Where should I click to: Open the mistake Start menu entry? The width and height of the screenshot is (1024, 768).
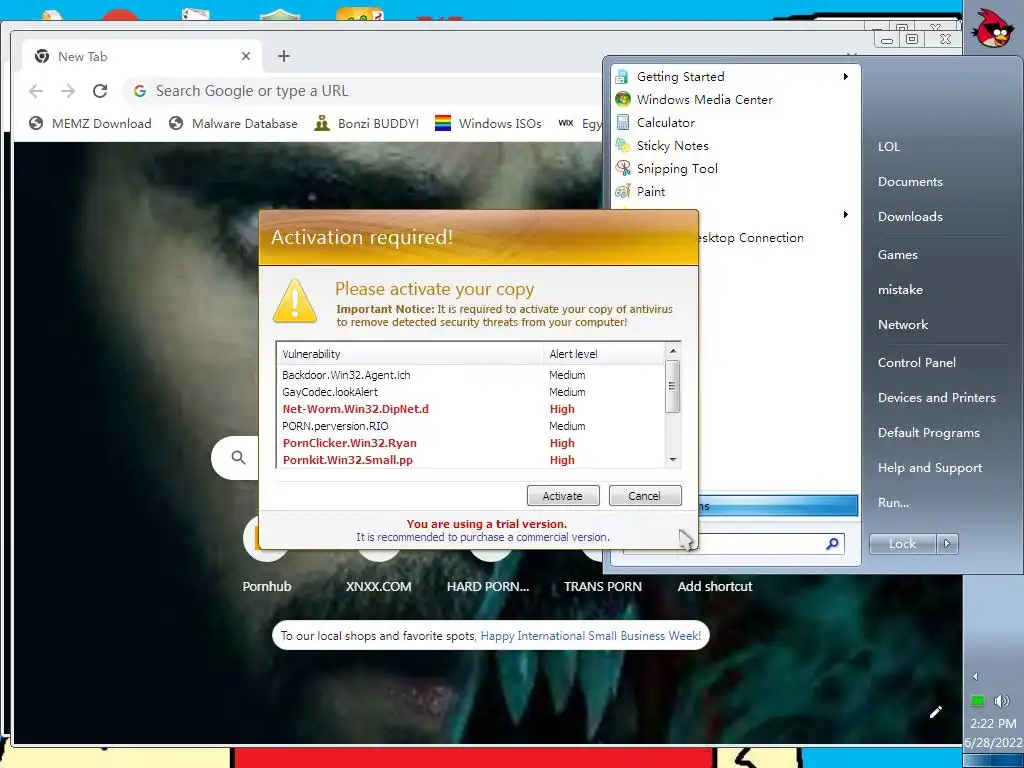(901, 289)
